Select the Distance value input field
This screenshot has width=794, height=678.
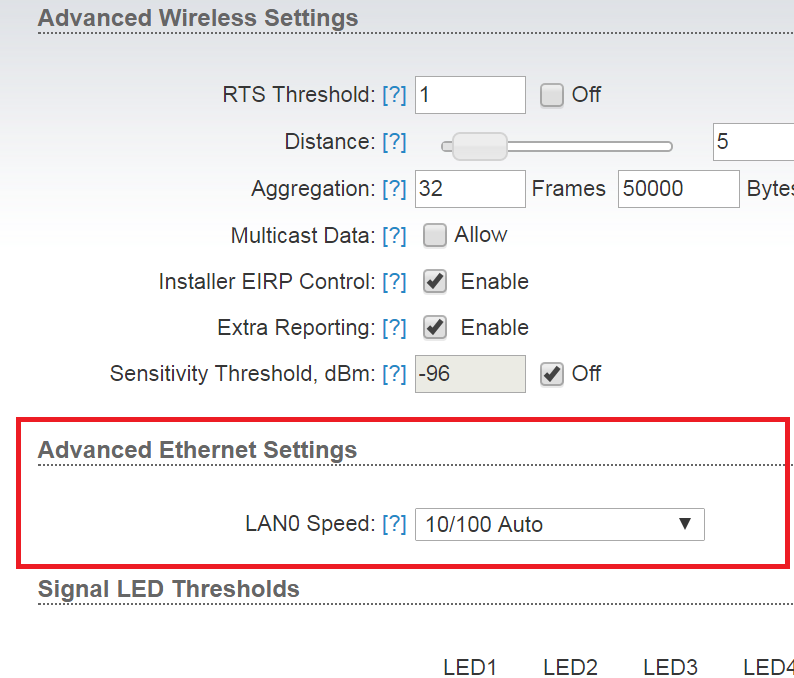tap(752, 142)
